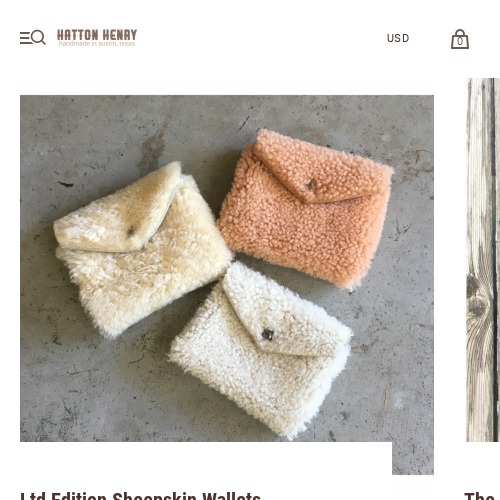Screen dimensions: 500x500
Task: Click the hamburger menu lines
Action: [x=25, y=38]
